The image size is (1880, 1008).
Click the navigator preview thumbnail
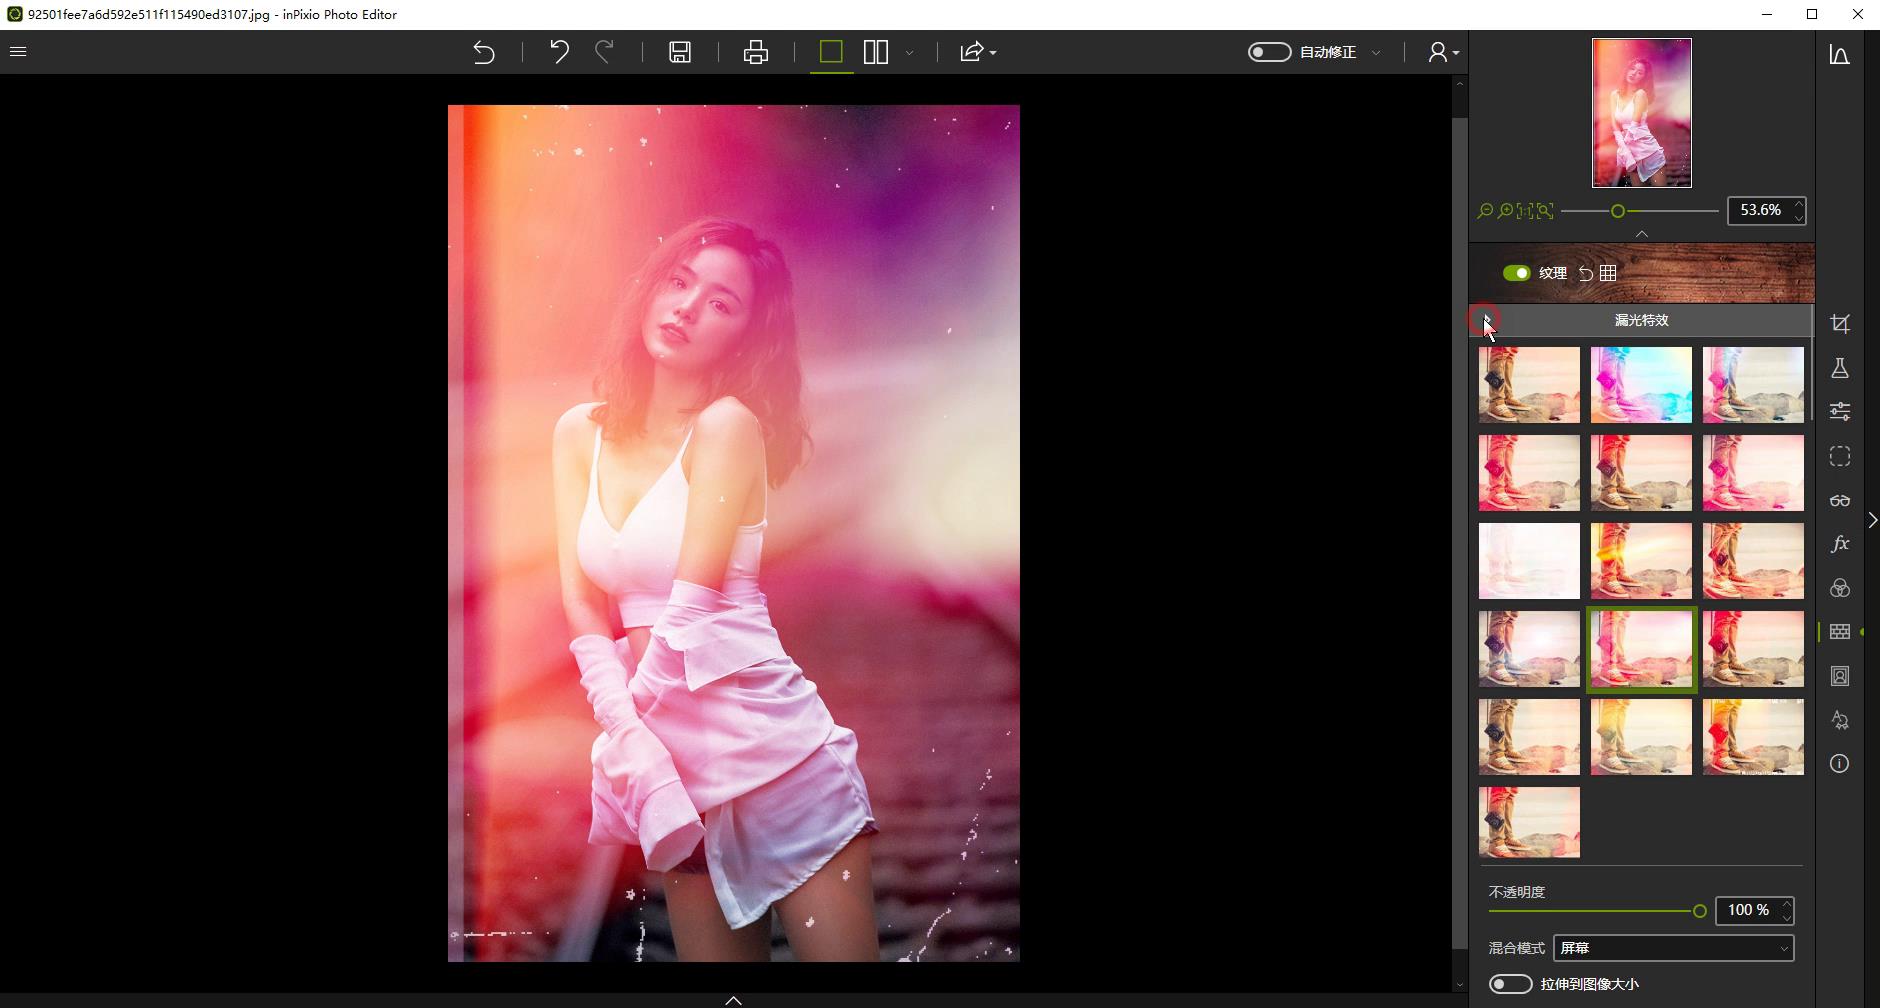click(1642, 113)
